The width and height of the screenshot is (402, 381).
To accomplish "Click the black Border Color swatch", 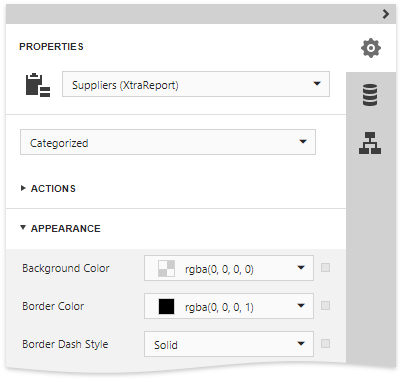I will tap(166, 307).
